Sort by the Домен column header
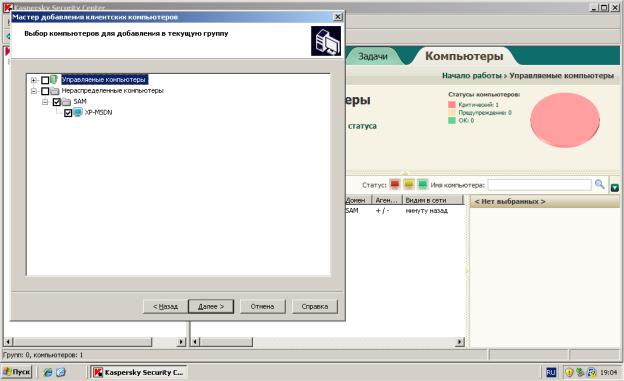624x381 pixels. click(x=358, y=200)
